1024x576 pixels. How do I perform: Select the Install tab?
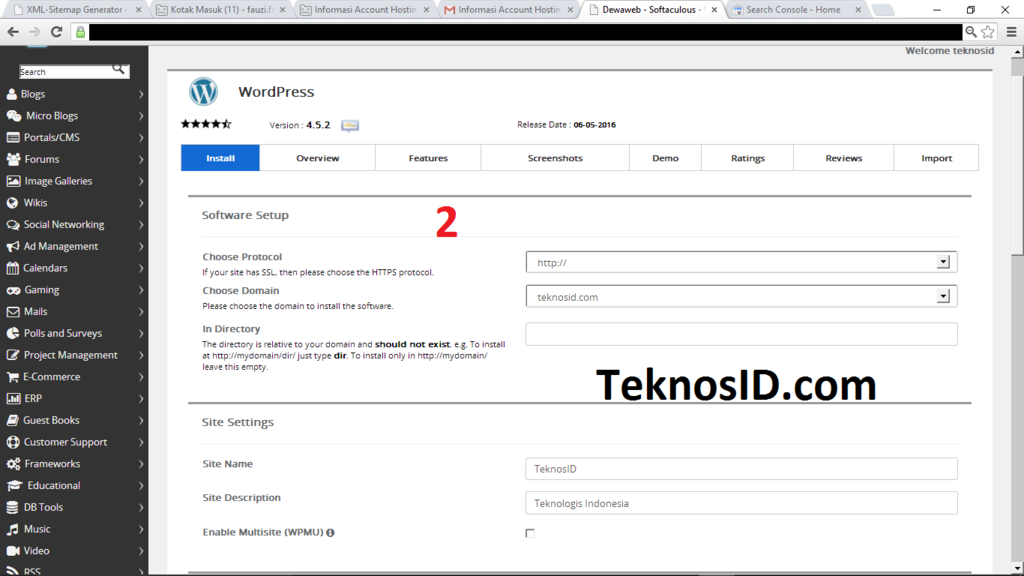coord(220,158)
